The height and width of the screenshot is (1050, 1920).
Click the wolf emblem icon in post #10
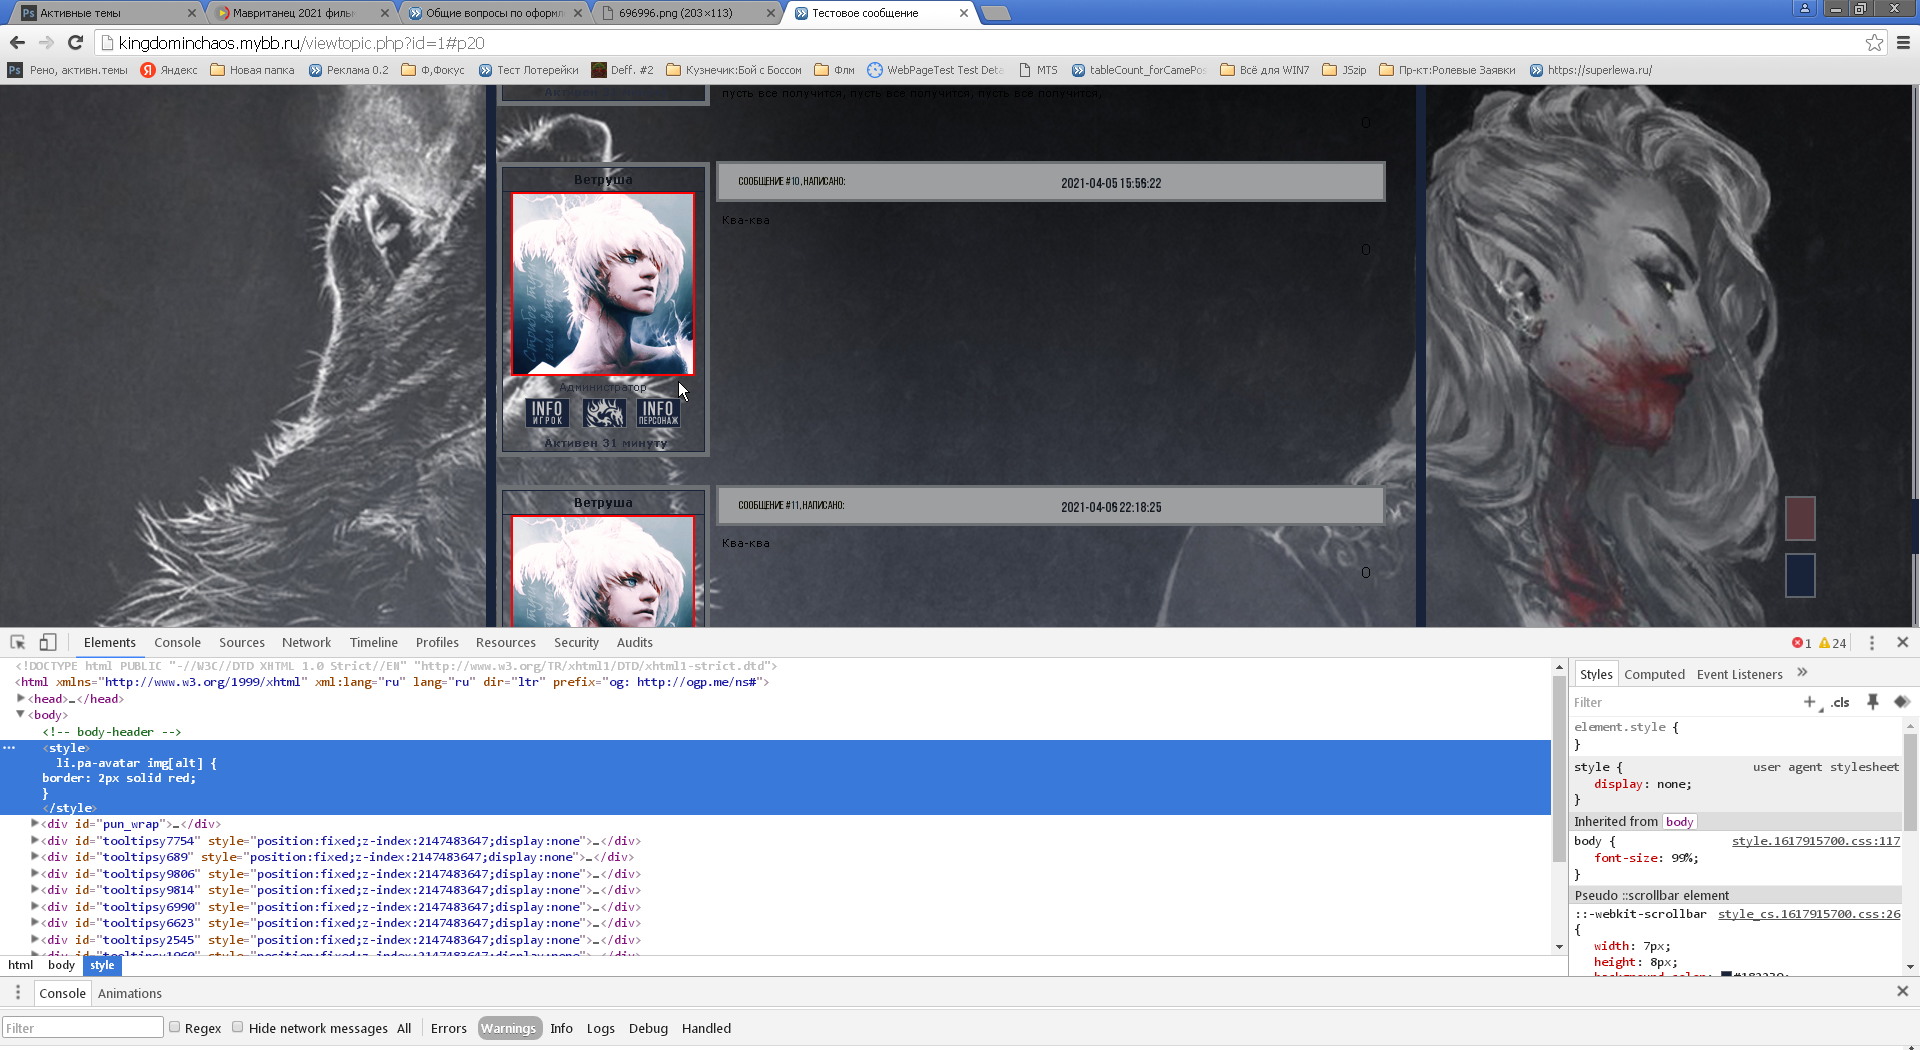604,413
